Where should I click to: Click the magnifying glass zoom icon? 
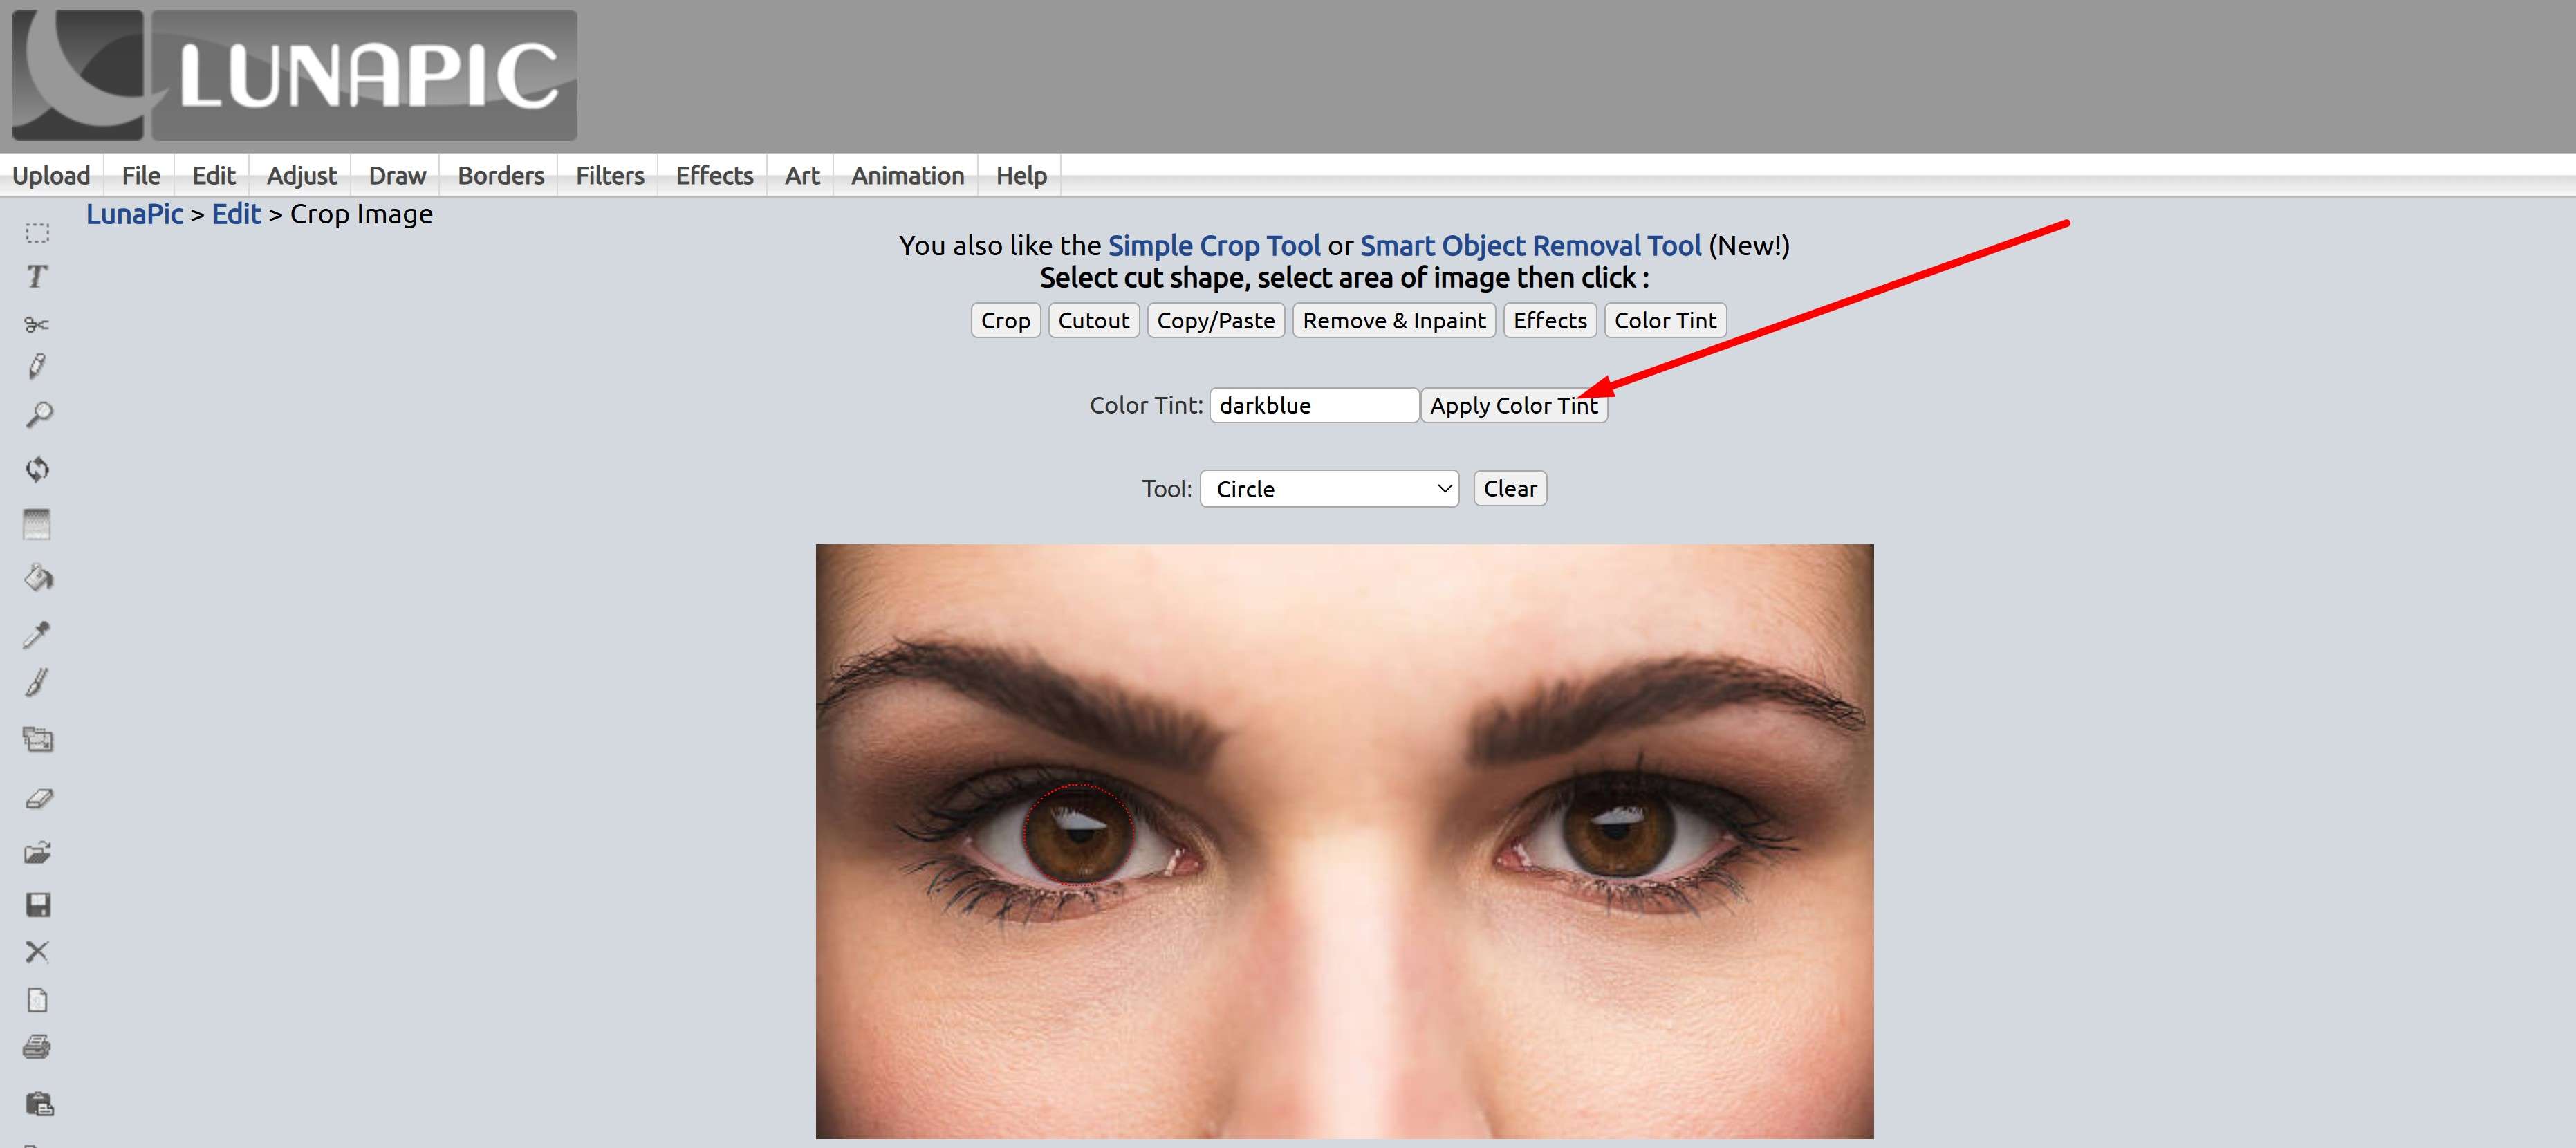(x=38, y=415)
